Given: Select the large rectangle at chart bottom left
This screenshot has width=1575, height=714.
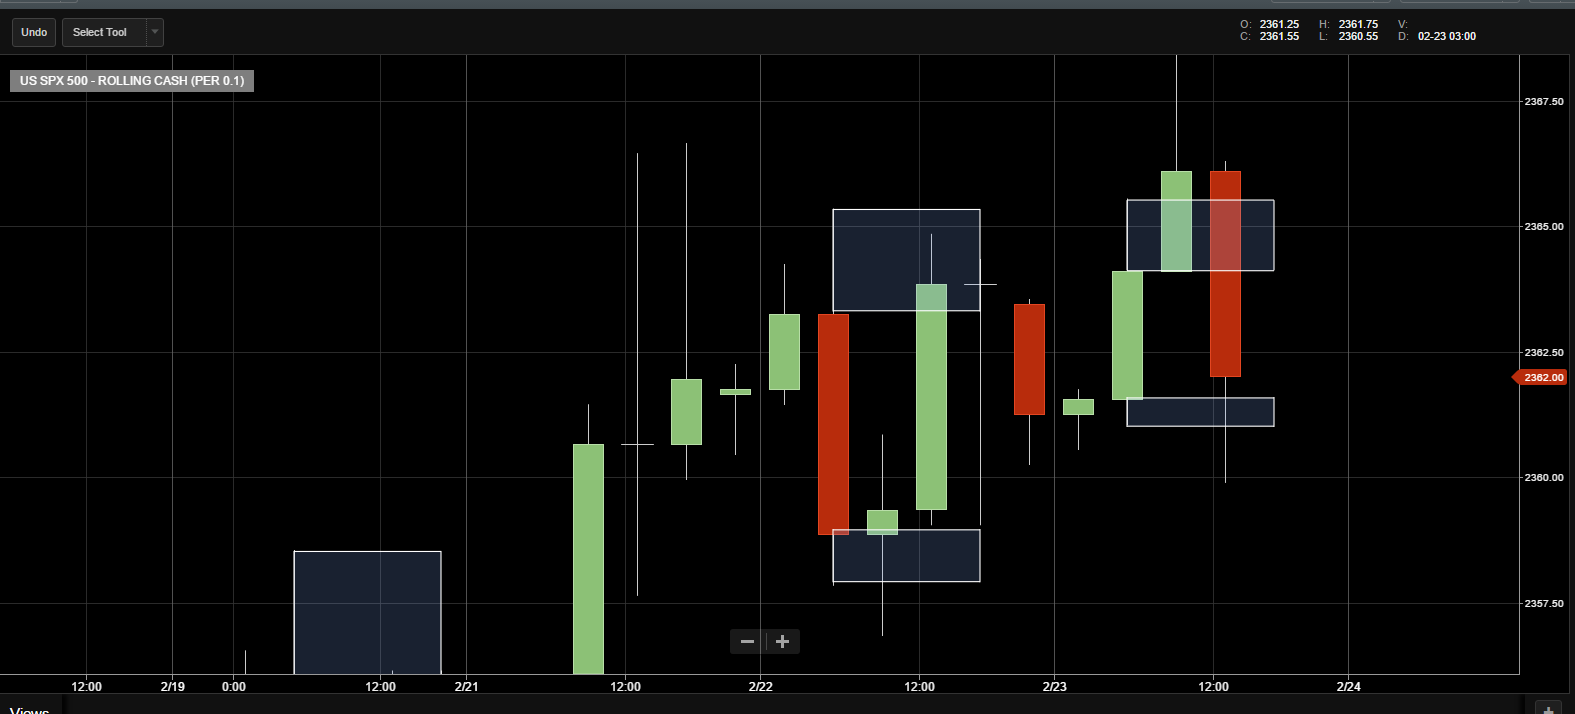Looking at the screenshot, I should (367, 612).
